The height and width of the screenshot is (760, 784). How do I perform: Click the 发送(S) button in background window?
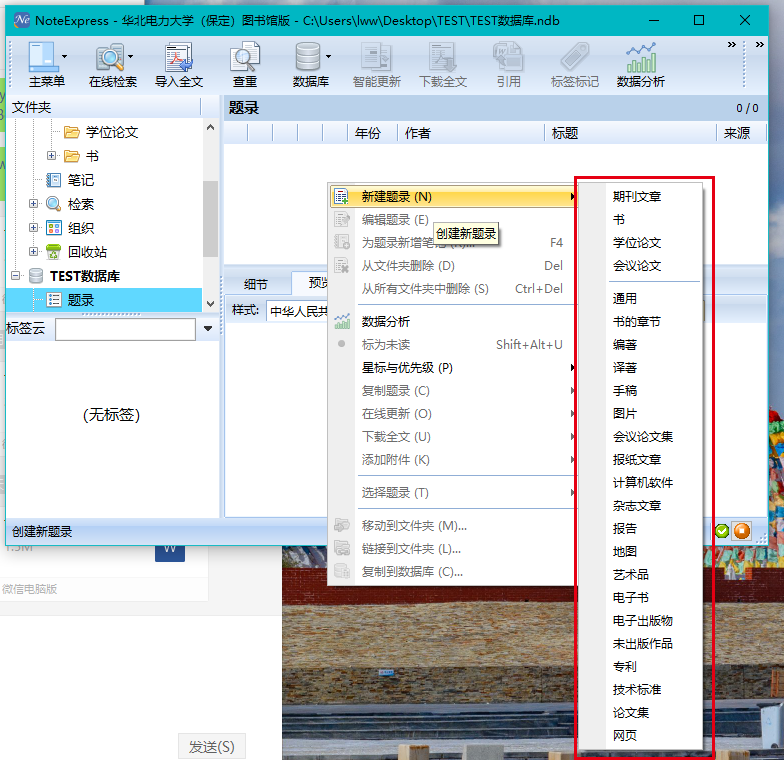click(212, 747)
